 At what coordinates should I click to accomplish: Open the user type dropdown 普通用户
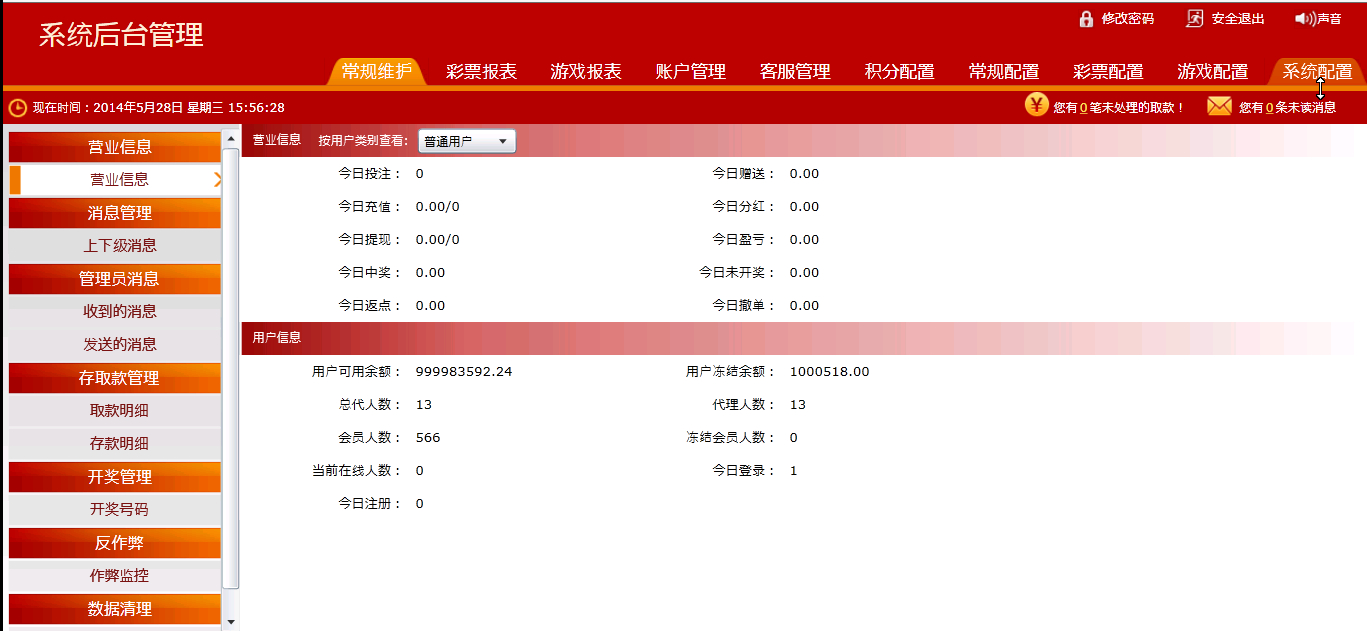click(467, 142)
